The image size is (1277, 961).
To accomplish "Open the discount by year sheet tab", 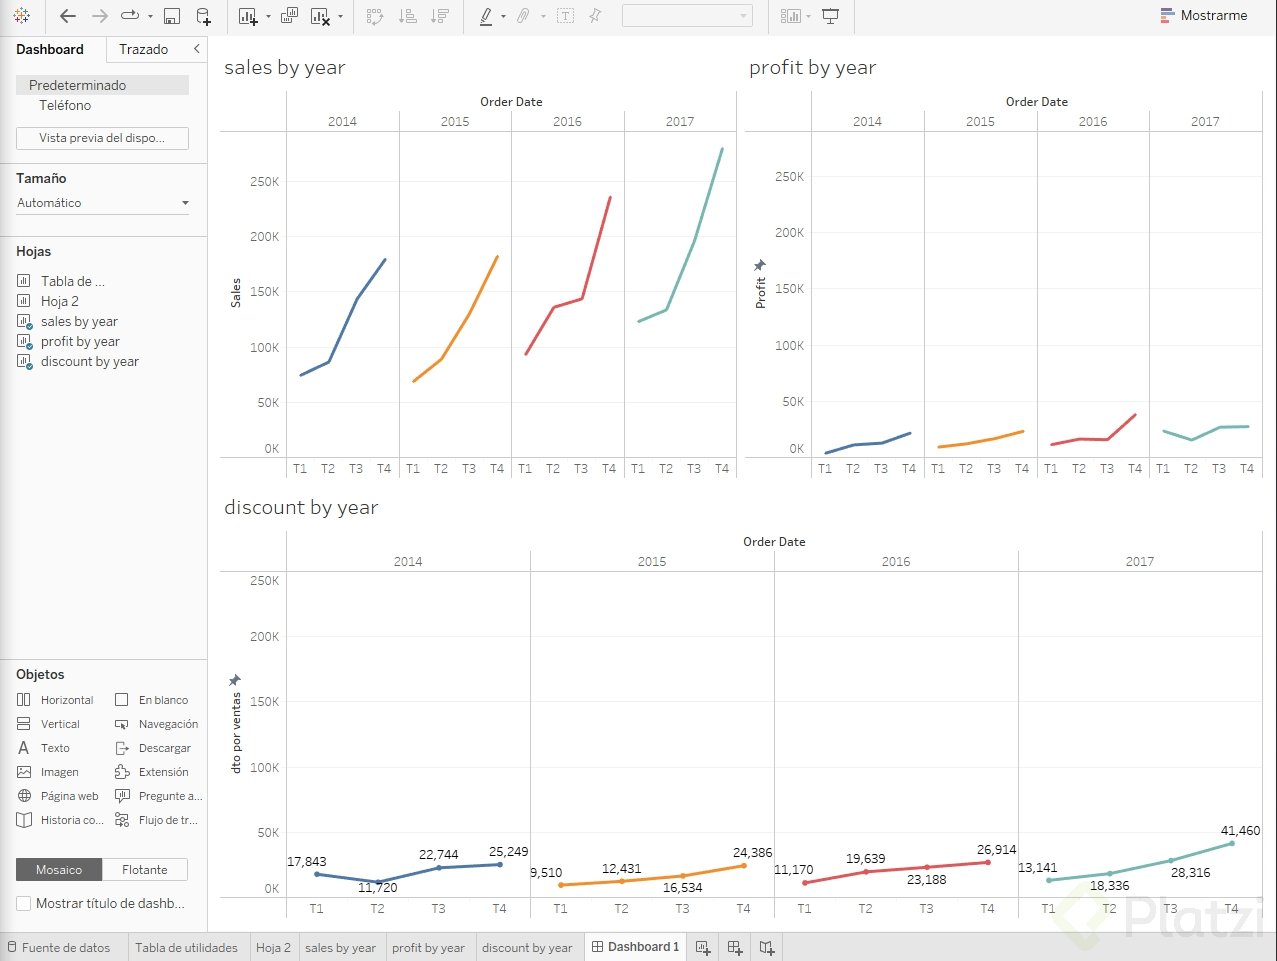I will coord(527,948).
